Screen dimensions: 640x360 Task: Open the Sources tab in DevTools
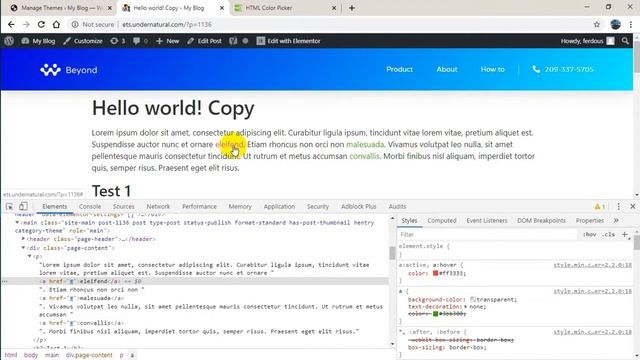tap(124, 207)
